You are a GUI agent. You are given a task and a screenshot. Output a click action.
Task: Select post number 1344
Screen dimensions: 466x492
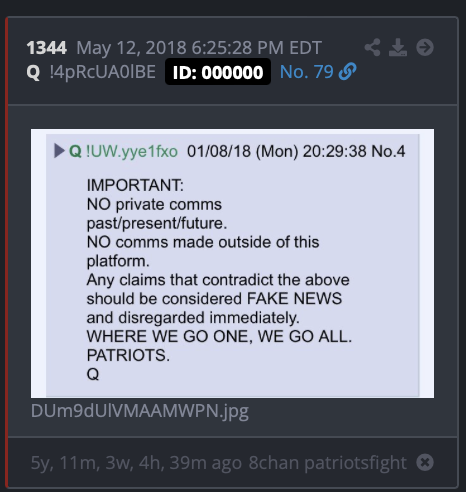click(47, 48)
